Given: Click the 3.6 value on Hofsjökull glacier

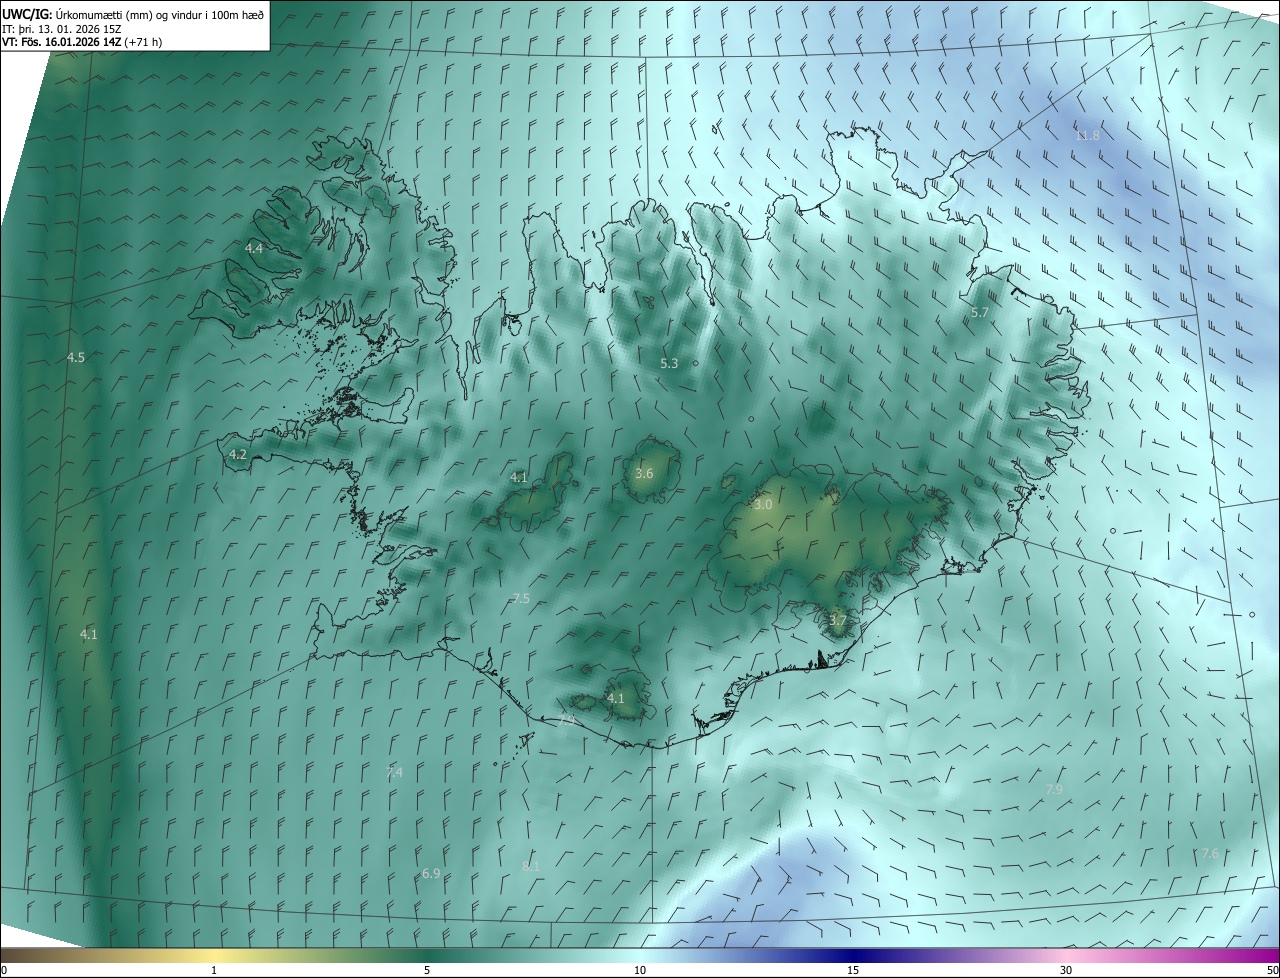Looking at the screenshot, I should click(x=644, y=474).
